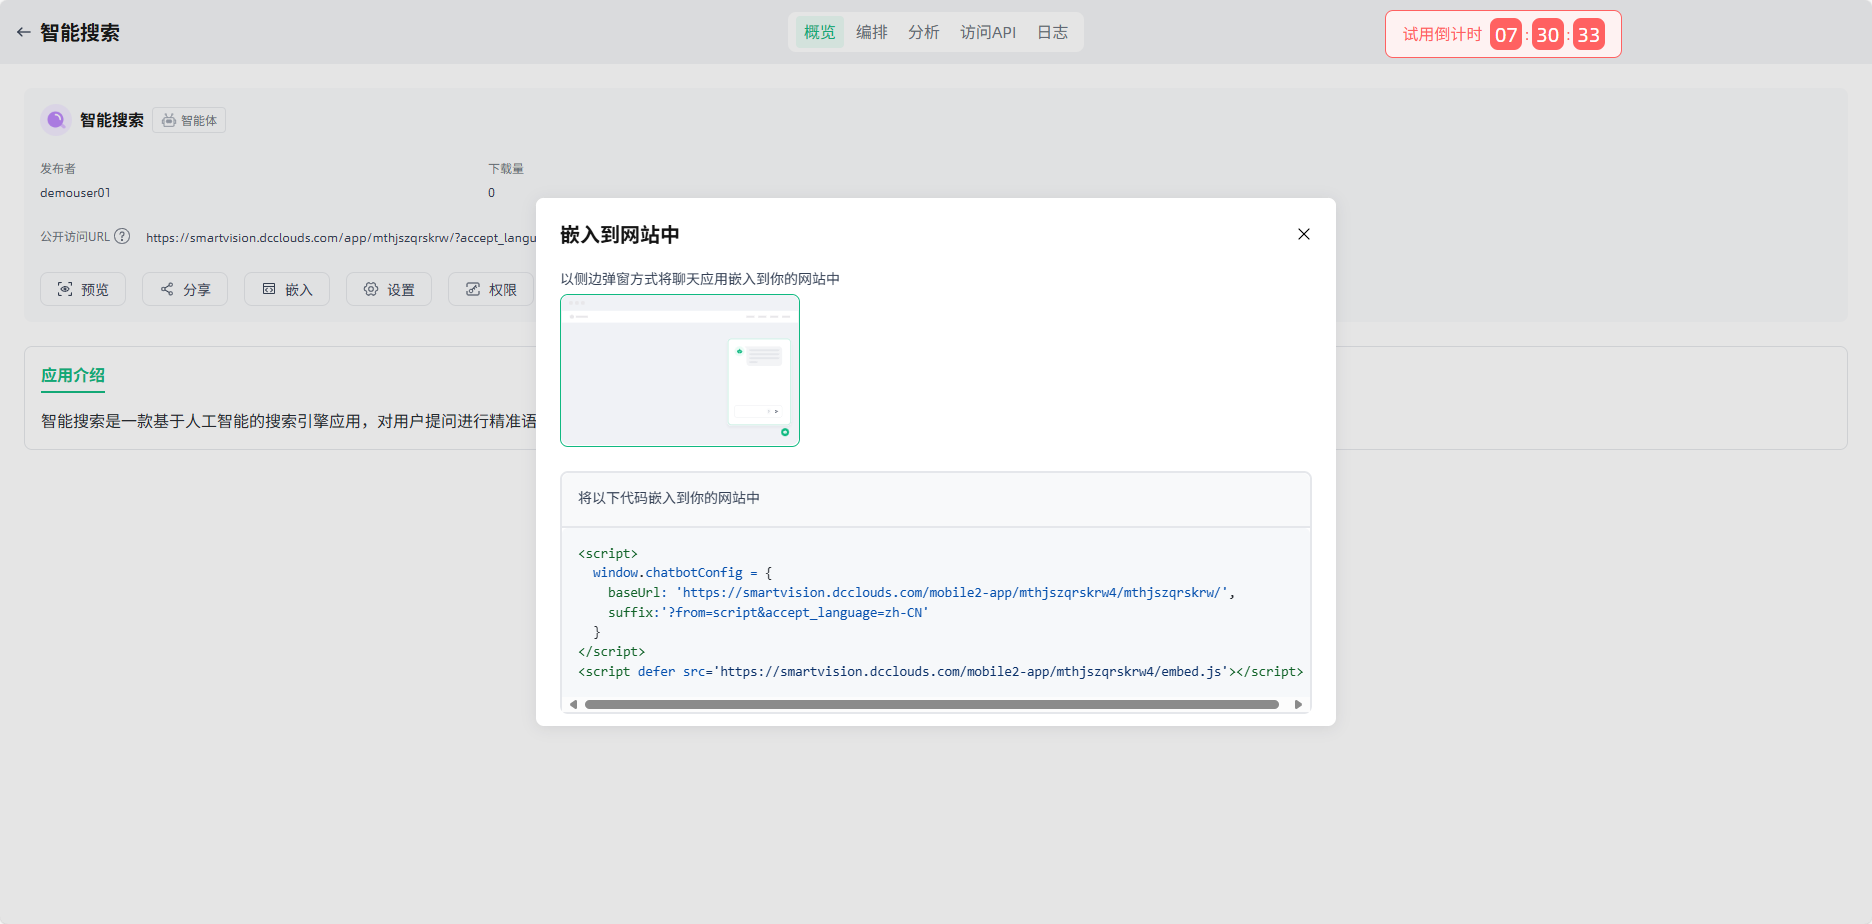Click the left arrow of the code scrollbar
The height and width of the screenshot is (924, 1872).
(x=573, y=704)
